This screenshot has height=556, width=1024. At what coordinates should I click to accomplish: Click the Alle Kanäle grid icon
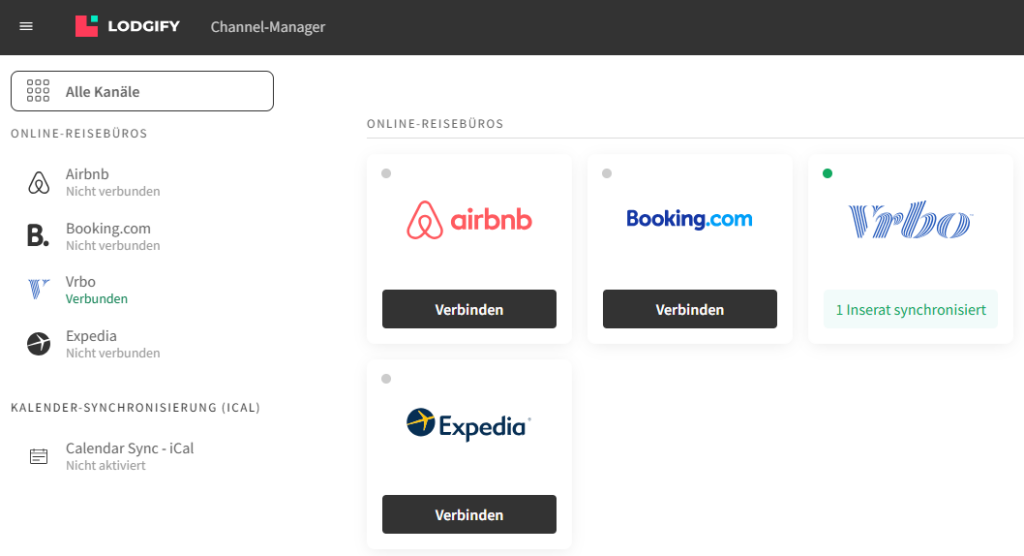(38, 91)
